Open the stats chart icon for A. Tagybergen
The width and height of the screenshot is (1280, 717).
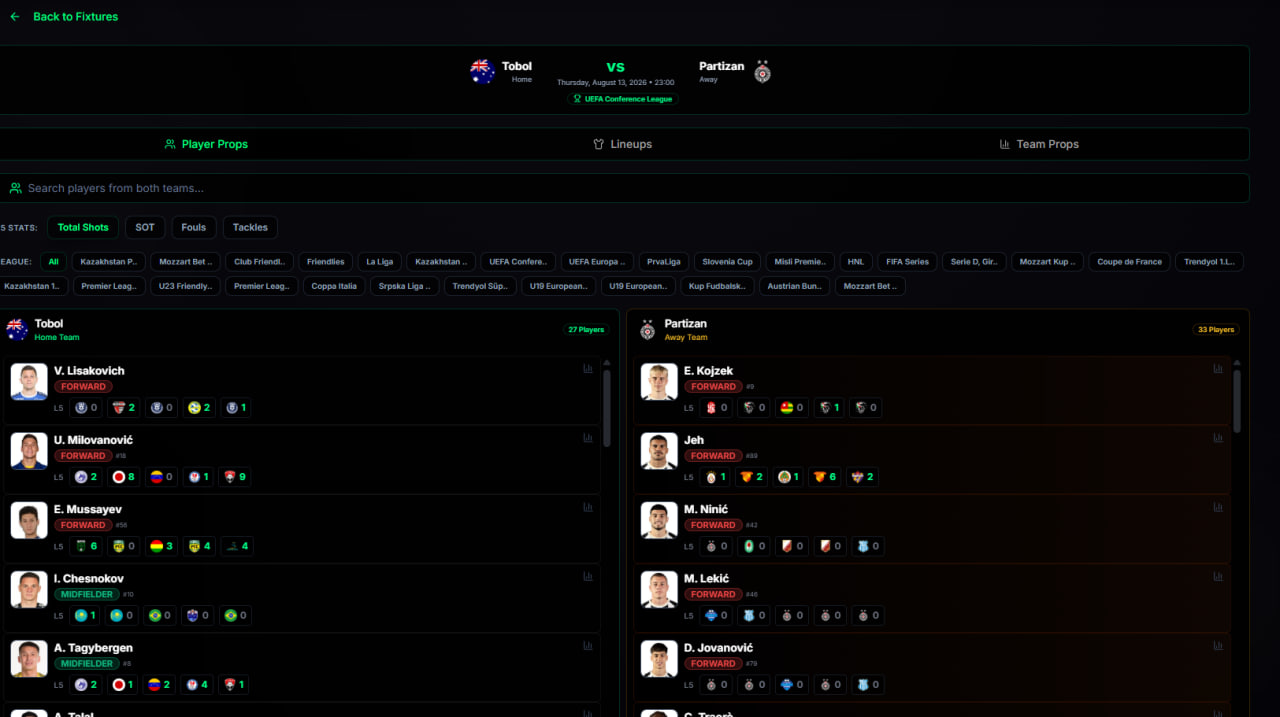[x=588, y=645]
